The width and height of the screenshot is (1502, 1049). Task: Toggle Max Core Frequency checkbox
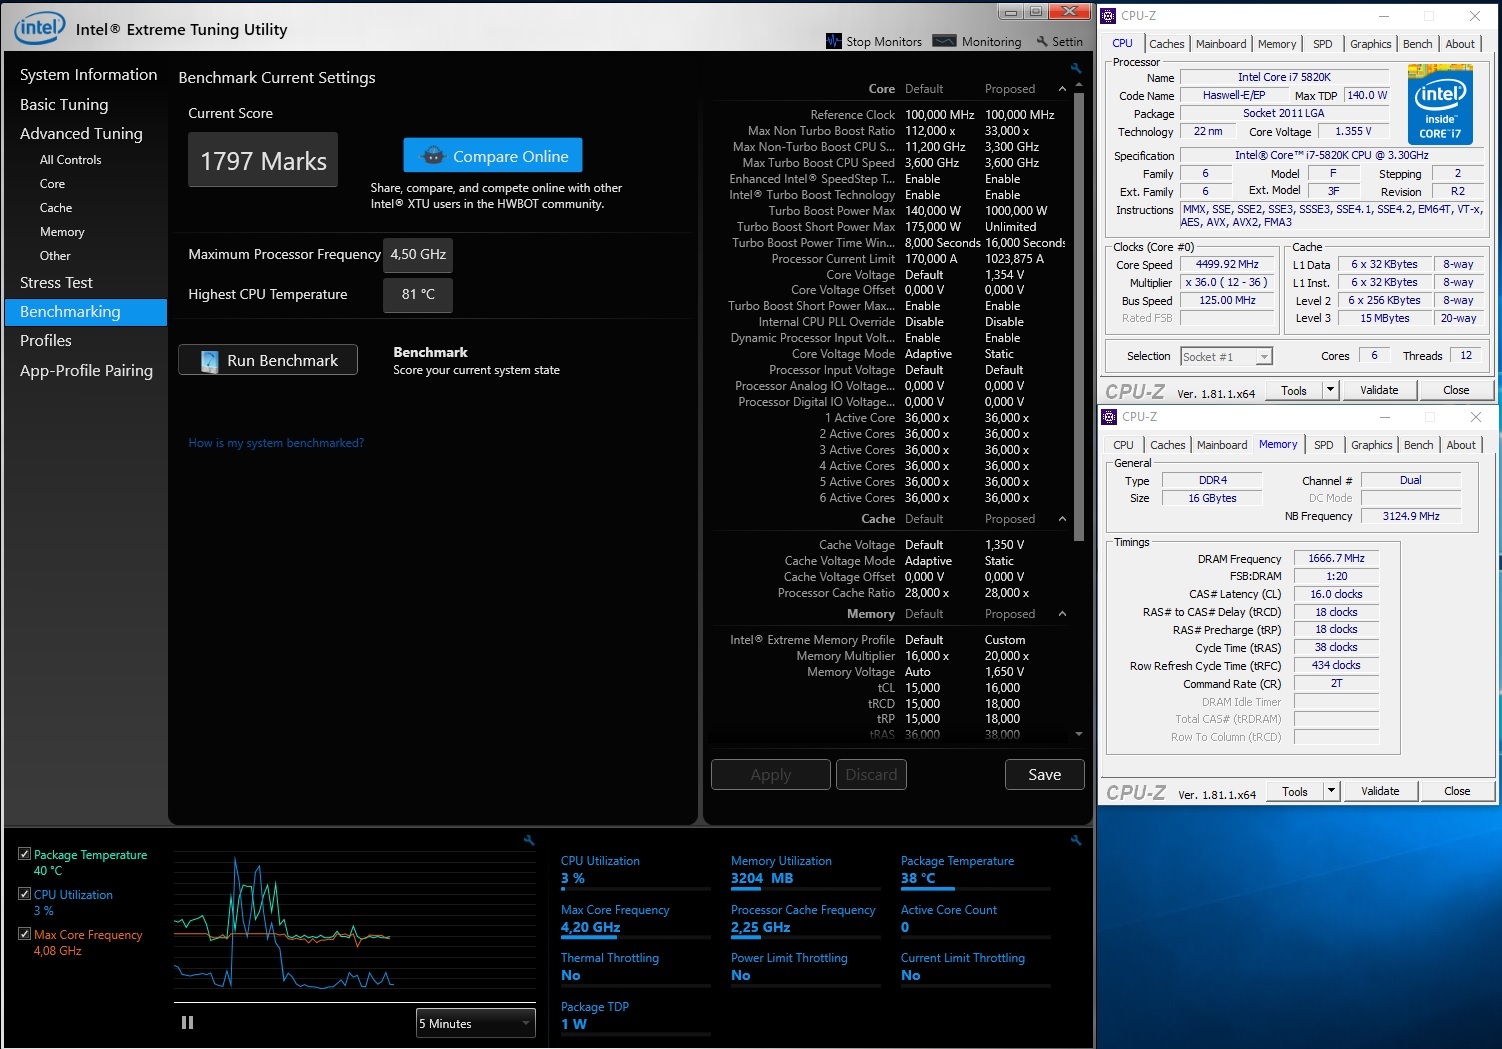click(x=24, y=934)
